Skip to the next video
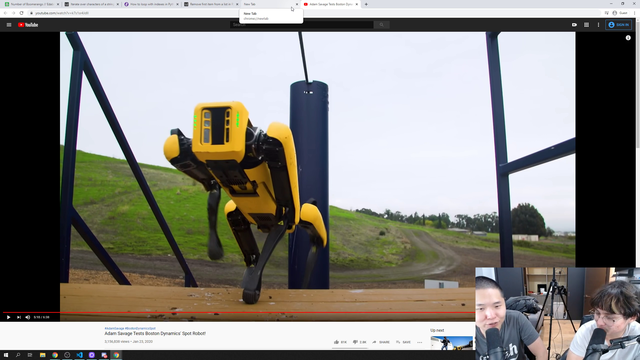This screenshot has width=640, height=360. 18,317
